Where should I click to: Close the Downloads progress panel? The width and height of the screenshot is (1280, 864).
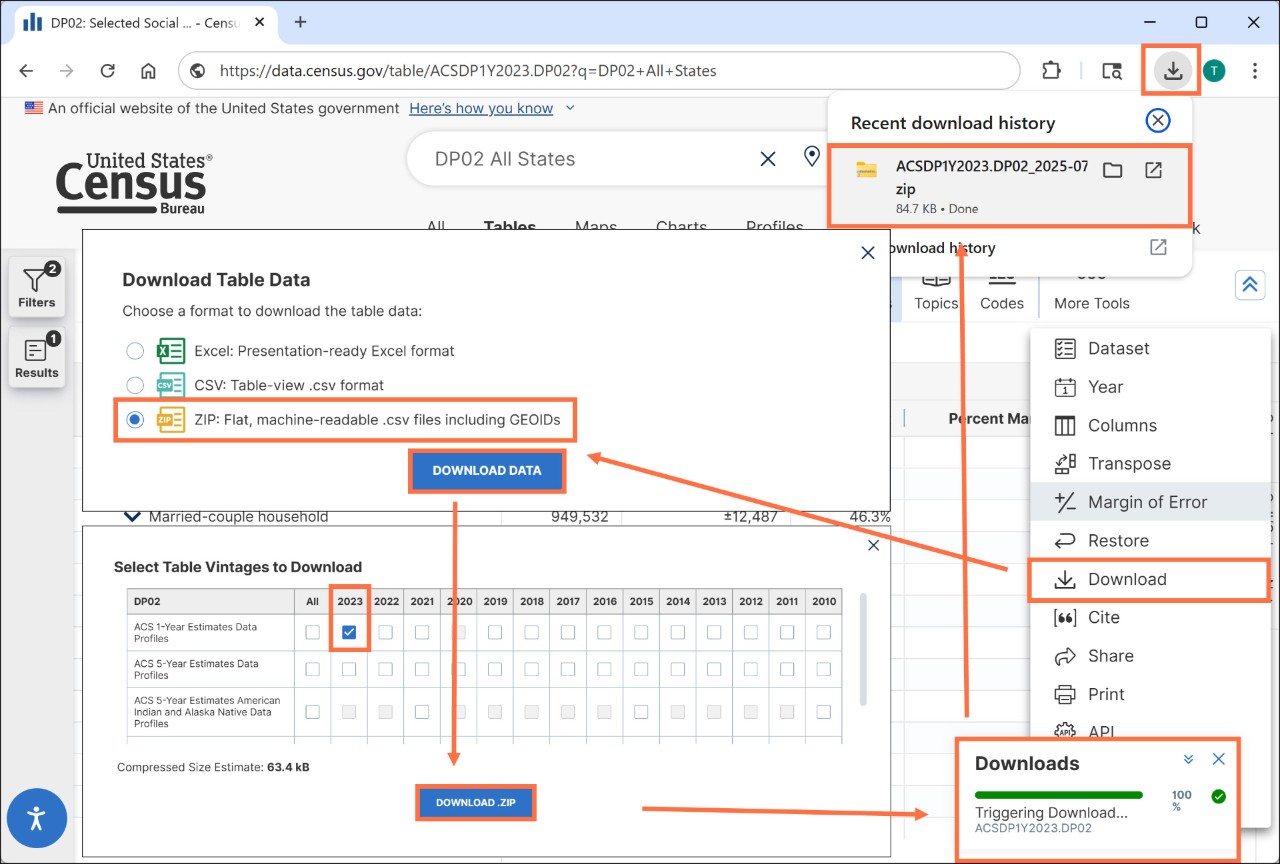pyautogui.click(x=1218, y=759)
